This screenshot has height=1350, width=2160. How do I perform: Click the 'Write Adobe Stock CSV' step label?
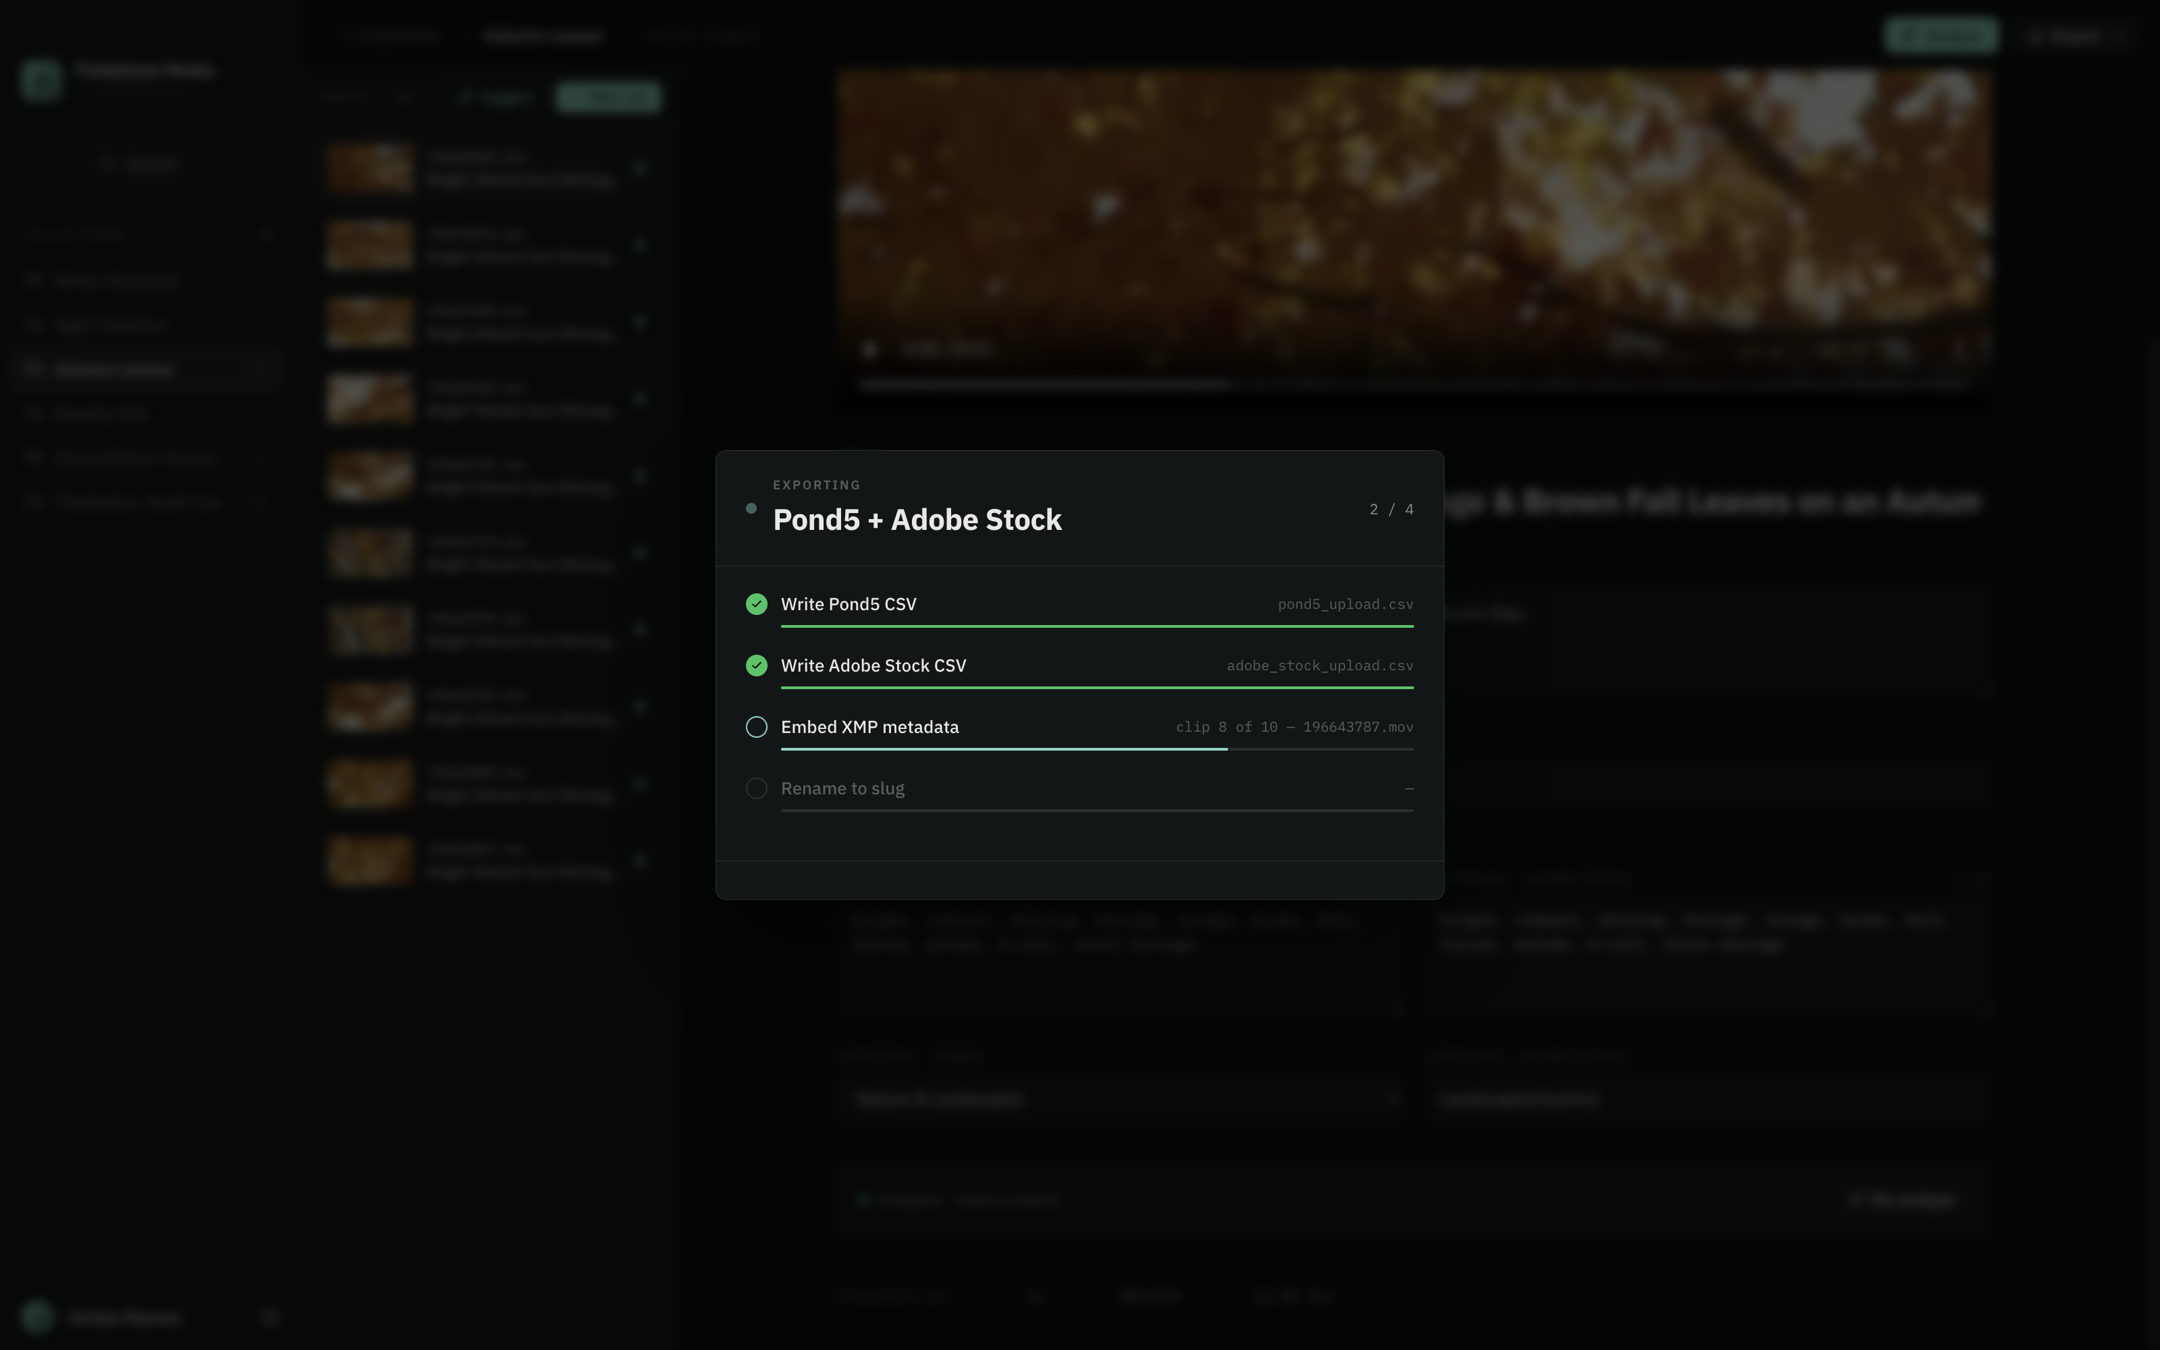click(873, 666)
